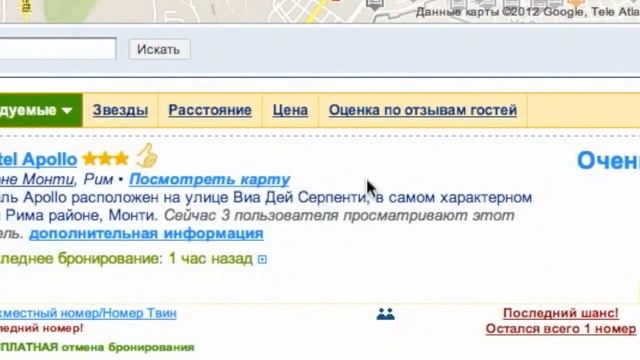
Task: Open Посмотреть карту link
Action: pyautogui.click(x=209, y=179)
